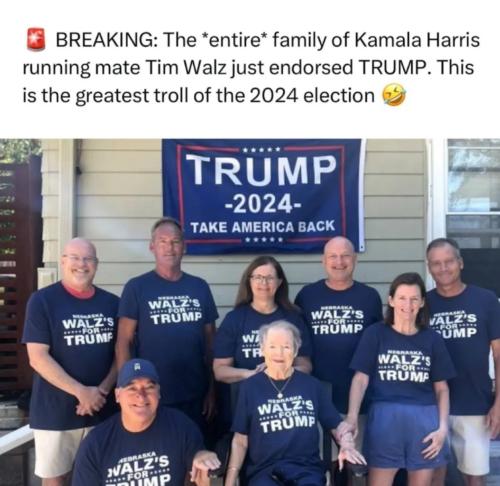Click the red siren emoji before BREAKING
This screenshot has height=486, width=500.
[x=36, y=39]
